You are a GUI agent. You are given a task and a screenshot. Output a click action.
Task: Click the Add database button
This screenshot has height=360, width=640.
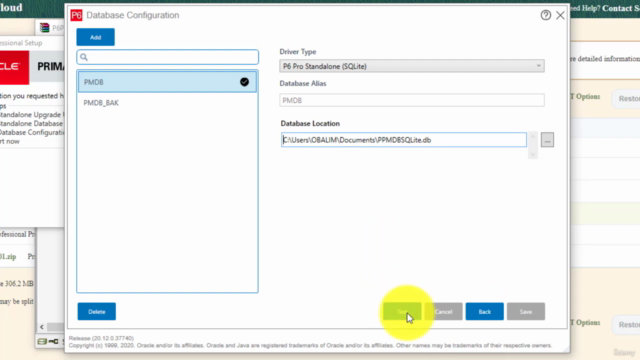[x=96, y=37]
